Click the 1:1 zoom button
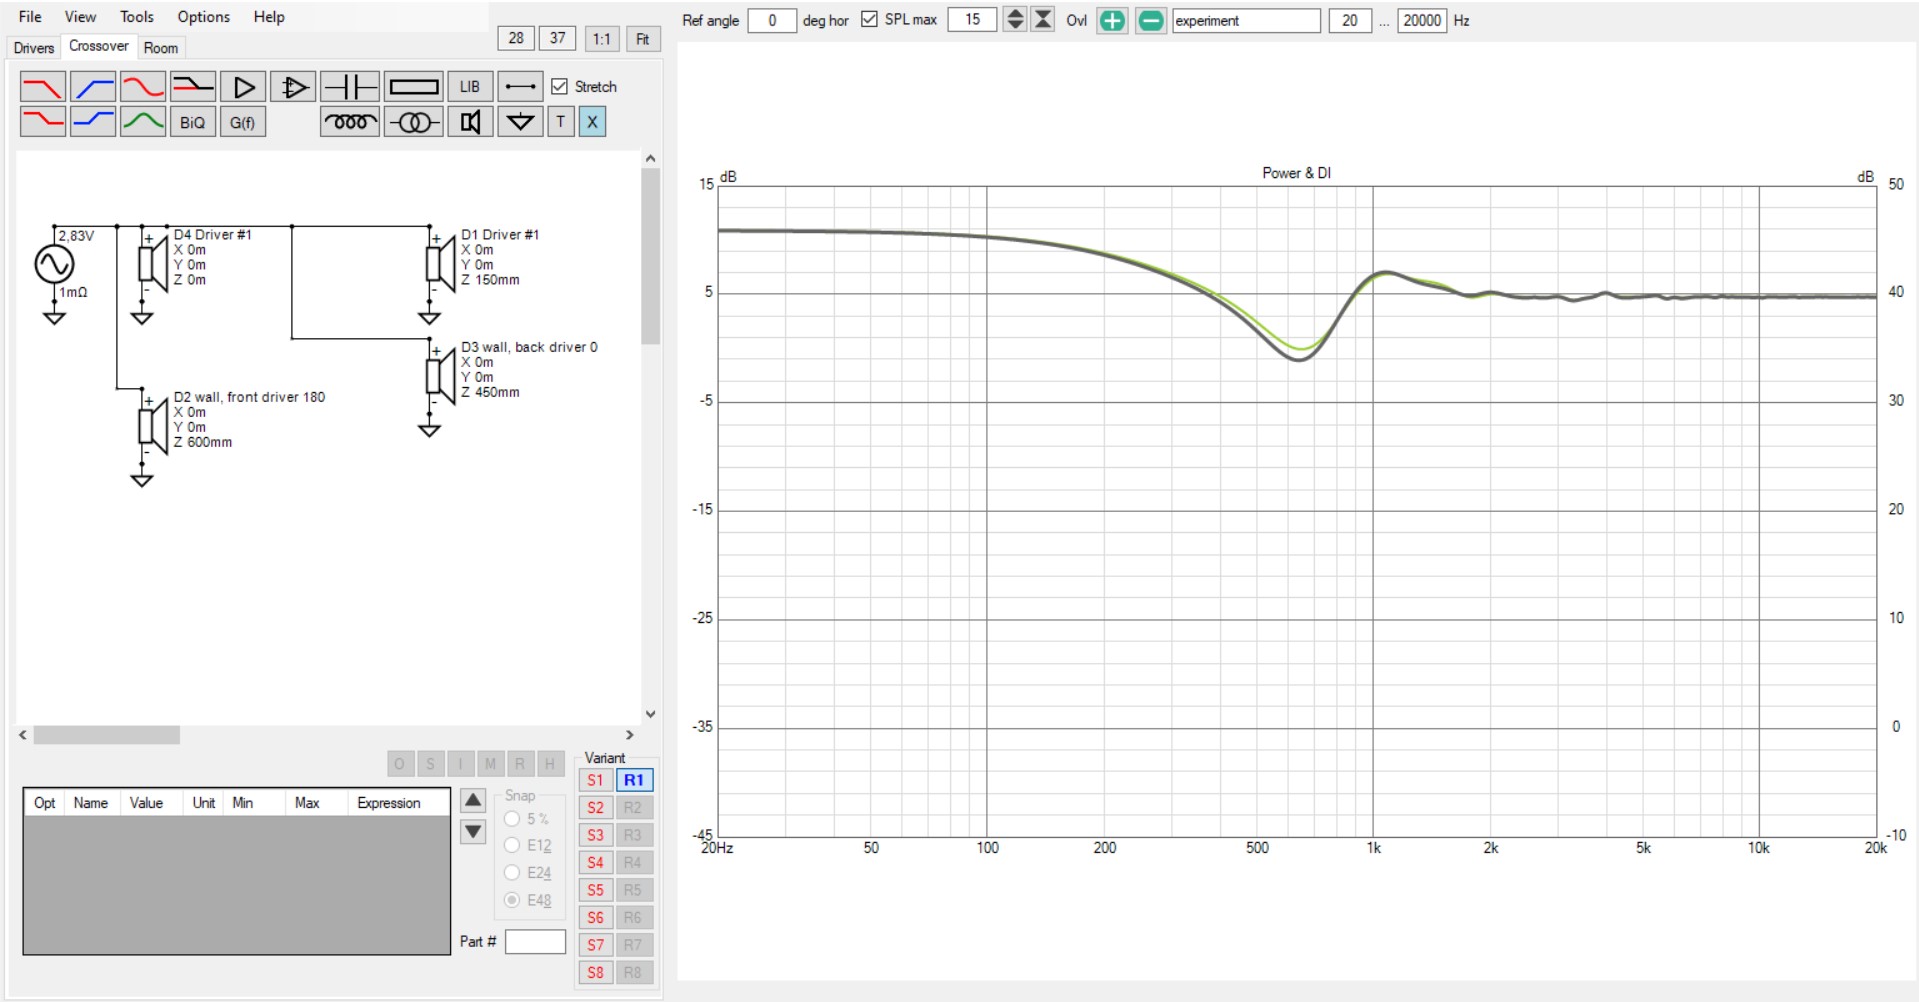Screen dimensions: 1919x1002 [x=601, y=39]
